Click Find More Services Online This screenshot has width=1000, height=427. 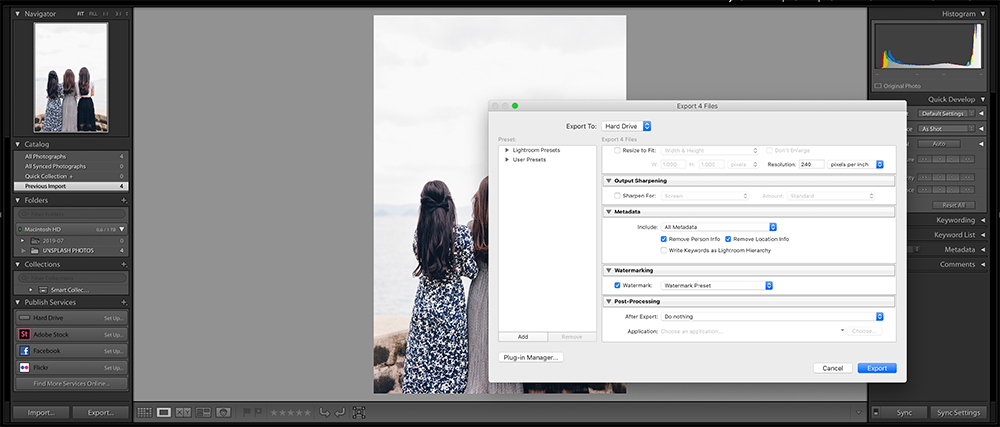click(x=71, y=384)
